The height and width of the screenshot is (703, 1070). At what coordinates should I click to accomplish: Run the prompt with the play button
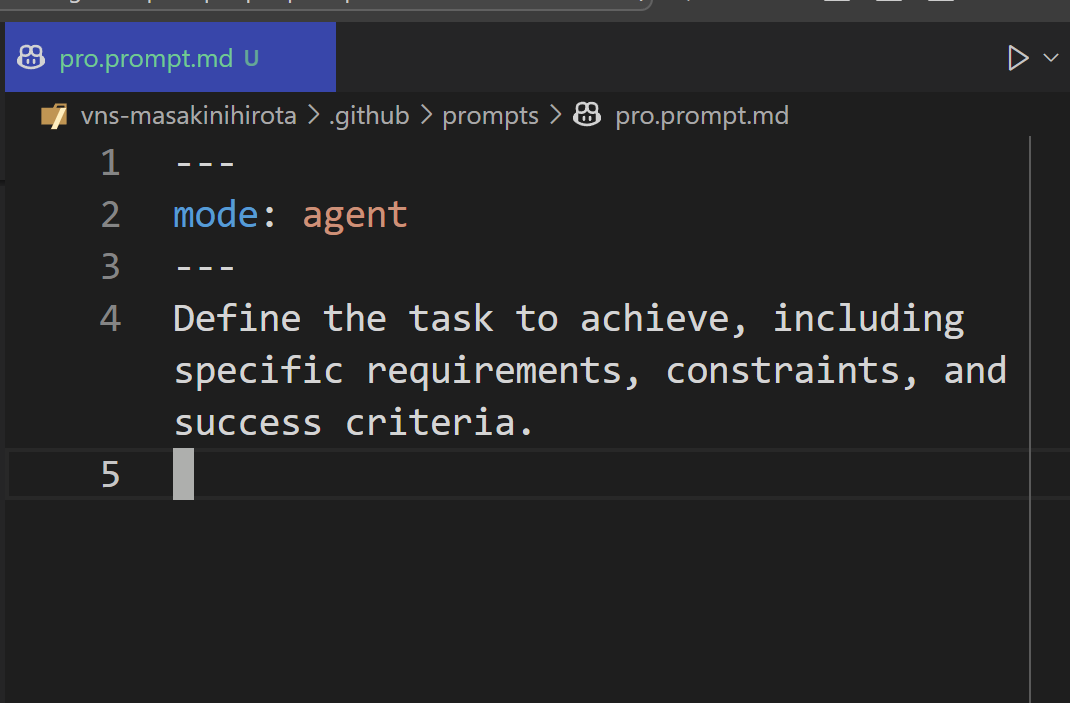(x=1017, y=58)
